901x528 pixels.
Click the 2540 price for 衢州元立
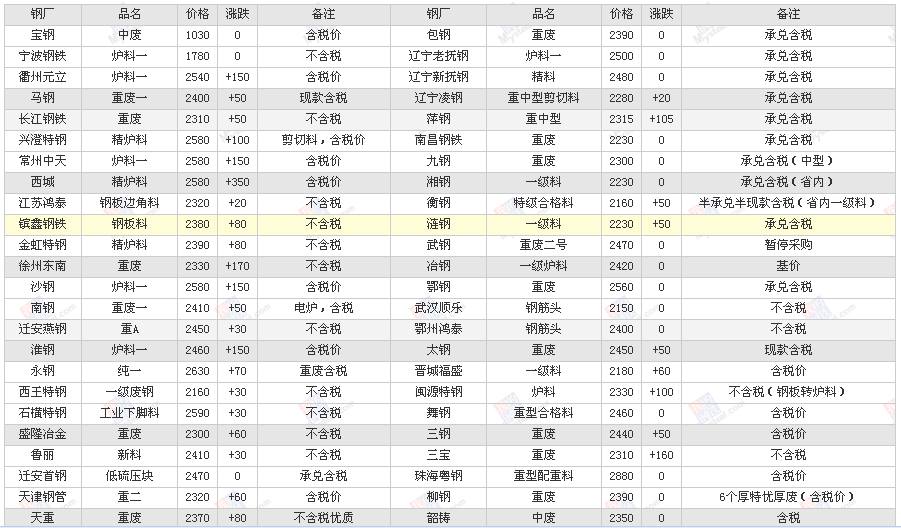197,77
